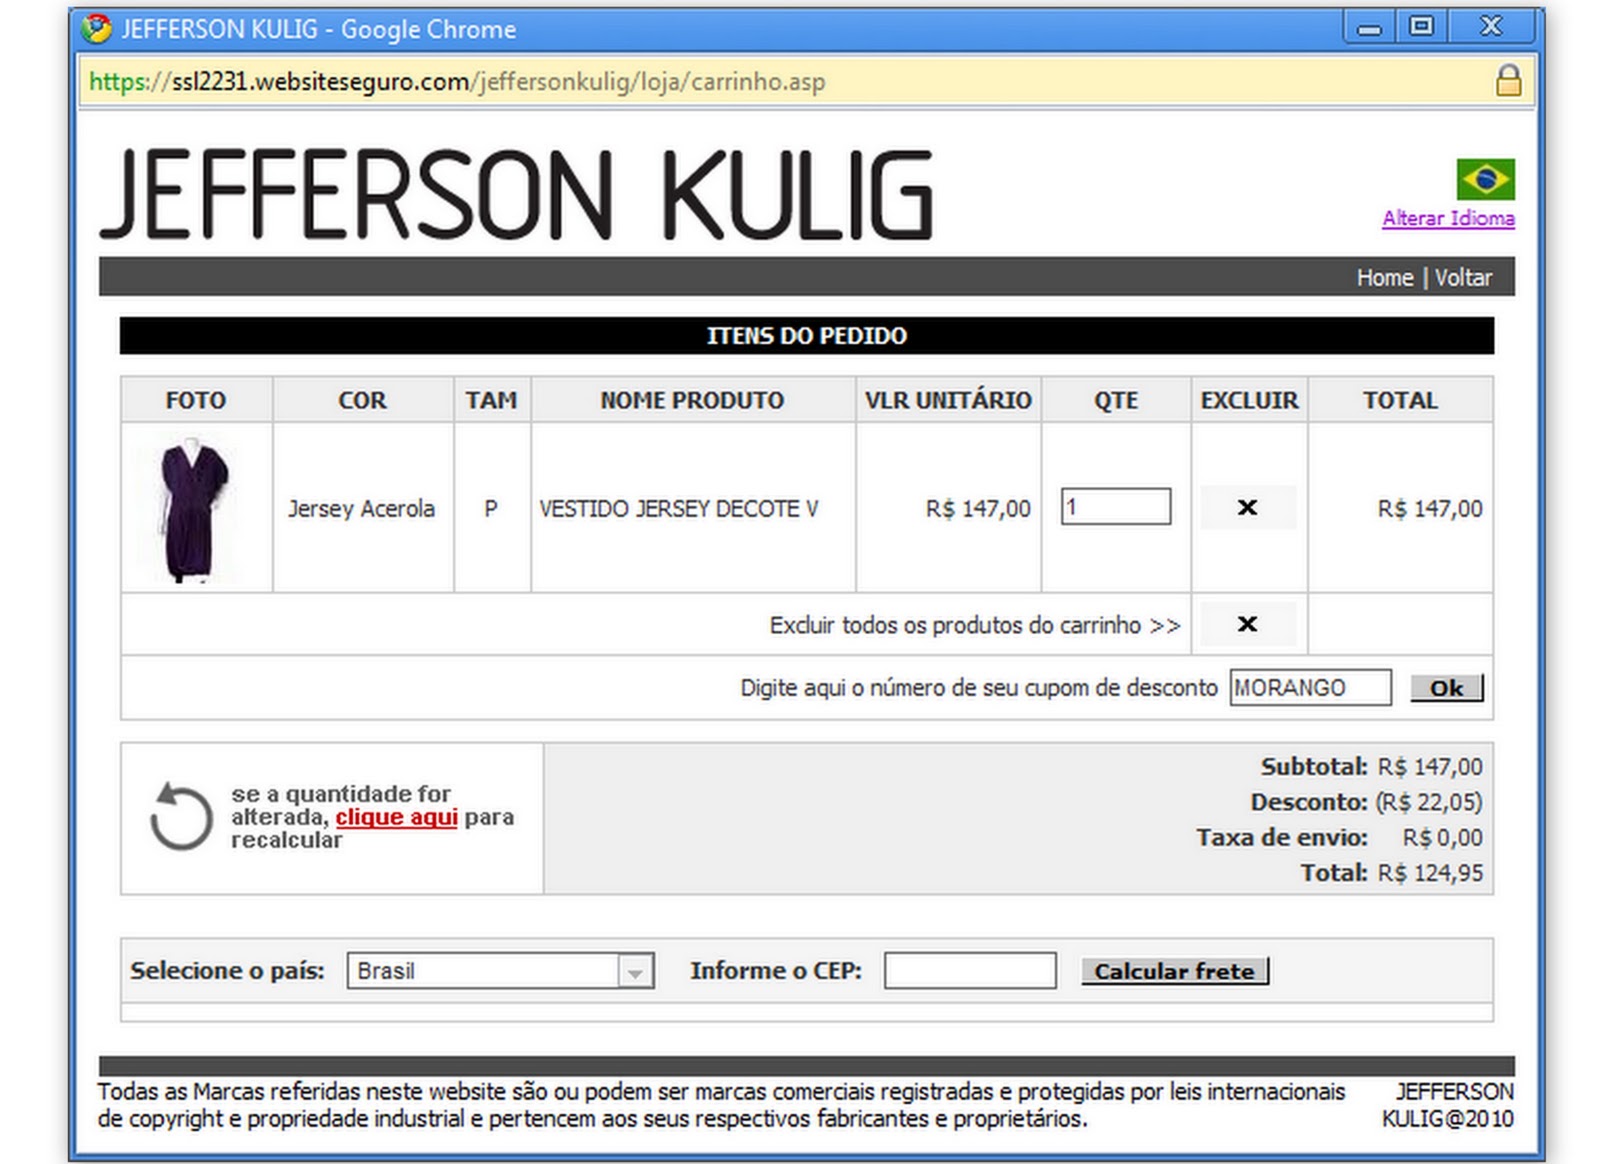Click the size cell 'P' in the dress row
This screenshot has width=1600, height=1164.
(491, 509)
